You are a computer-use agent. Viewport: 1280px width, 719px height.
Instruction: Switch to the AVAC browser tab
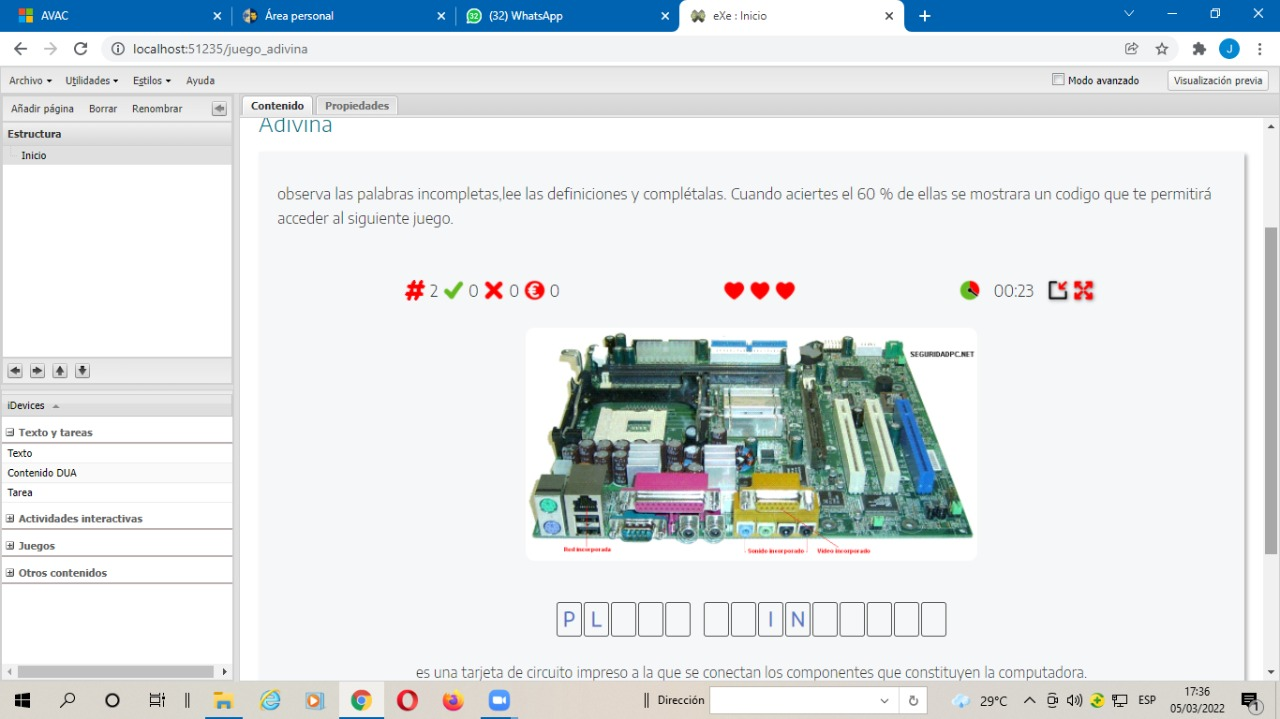click(115, 16)
